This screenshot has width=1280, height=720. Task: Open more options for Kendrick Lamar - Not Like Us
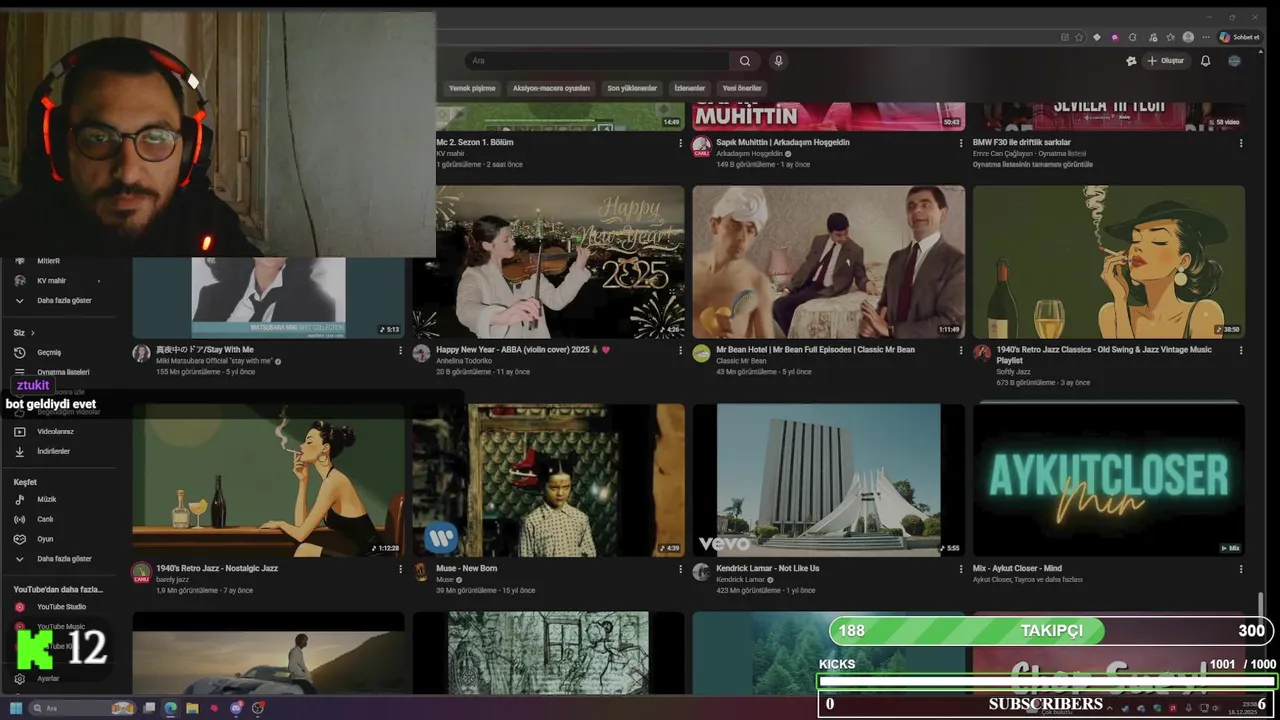961,569
